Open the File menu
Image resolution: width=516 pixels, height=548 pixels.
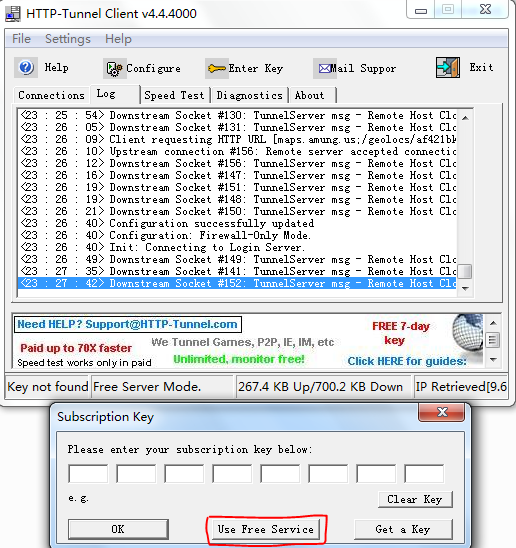coord(21,39)
